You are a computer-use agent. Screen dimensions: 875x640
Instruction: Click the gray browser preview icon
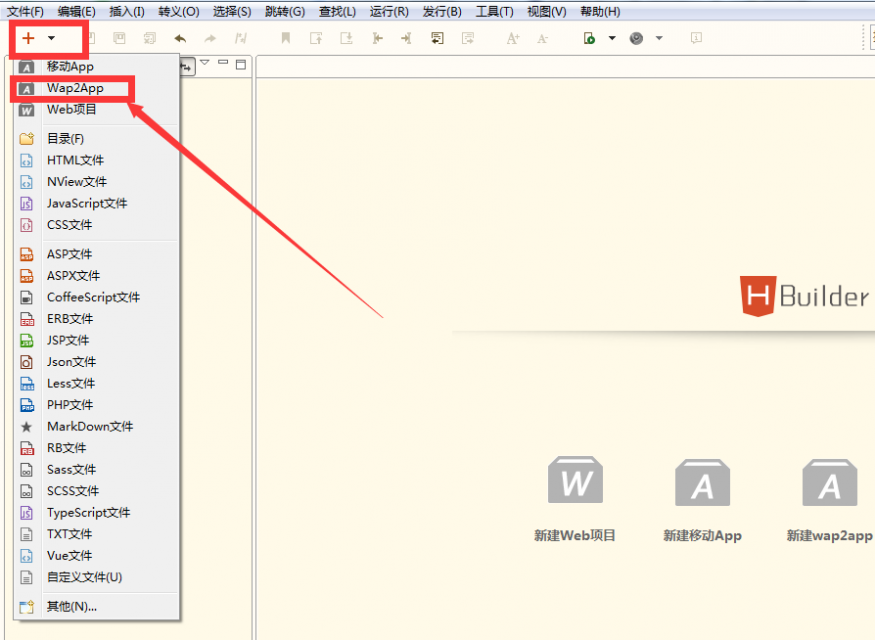tap(636, 38)
